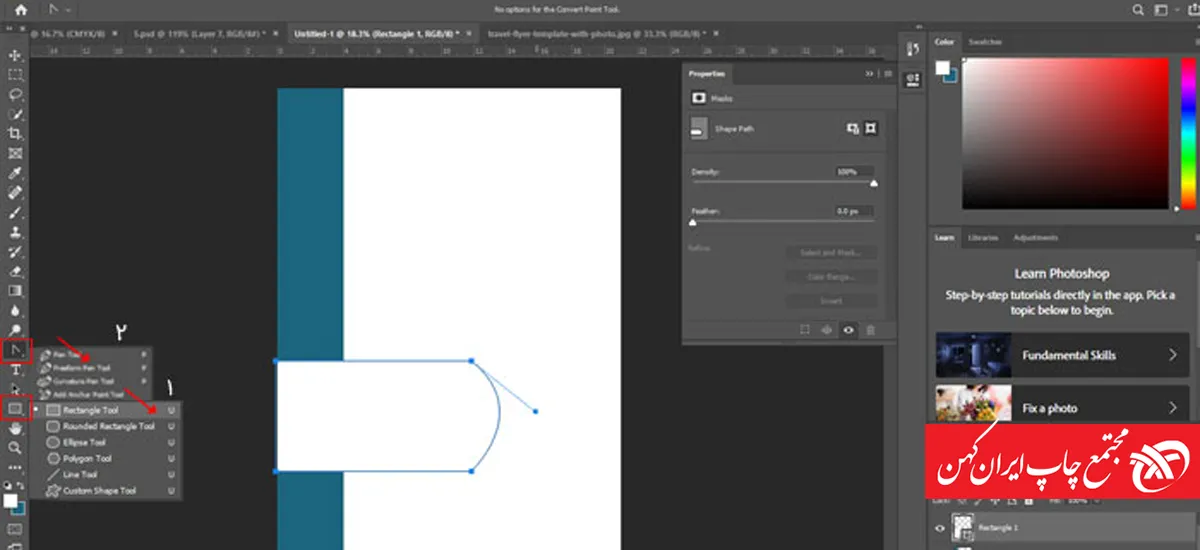Toggle Rectangle 1 layer visibility eye
The width and height of the screenshot is (1200, 550).
click(x=939, y=528)
